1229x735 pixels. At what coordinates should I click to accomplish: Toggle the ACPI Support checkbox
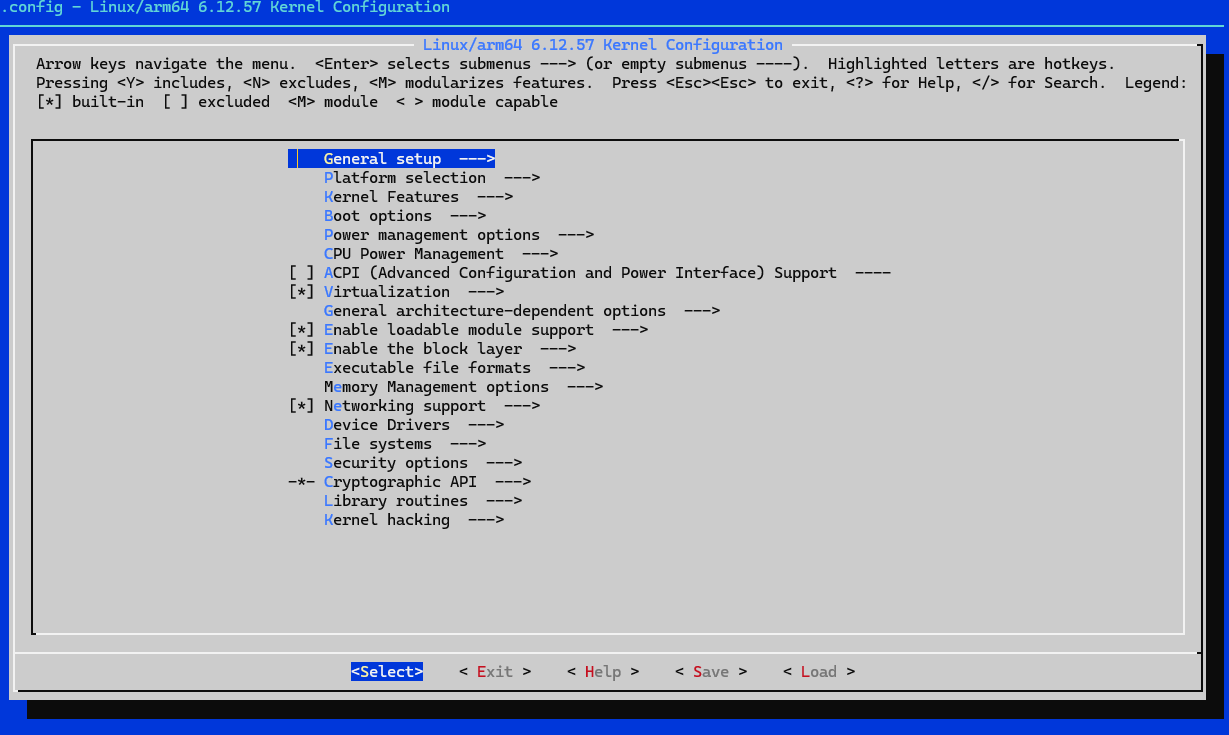[302, 273]
